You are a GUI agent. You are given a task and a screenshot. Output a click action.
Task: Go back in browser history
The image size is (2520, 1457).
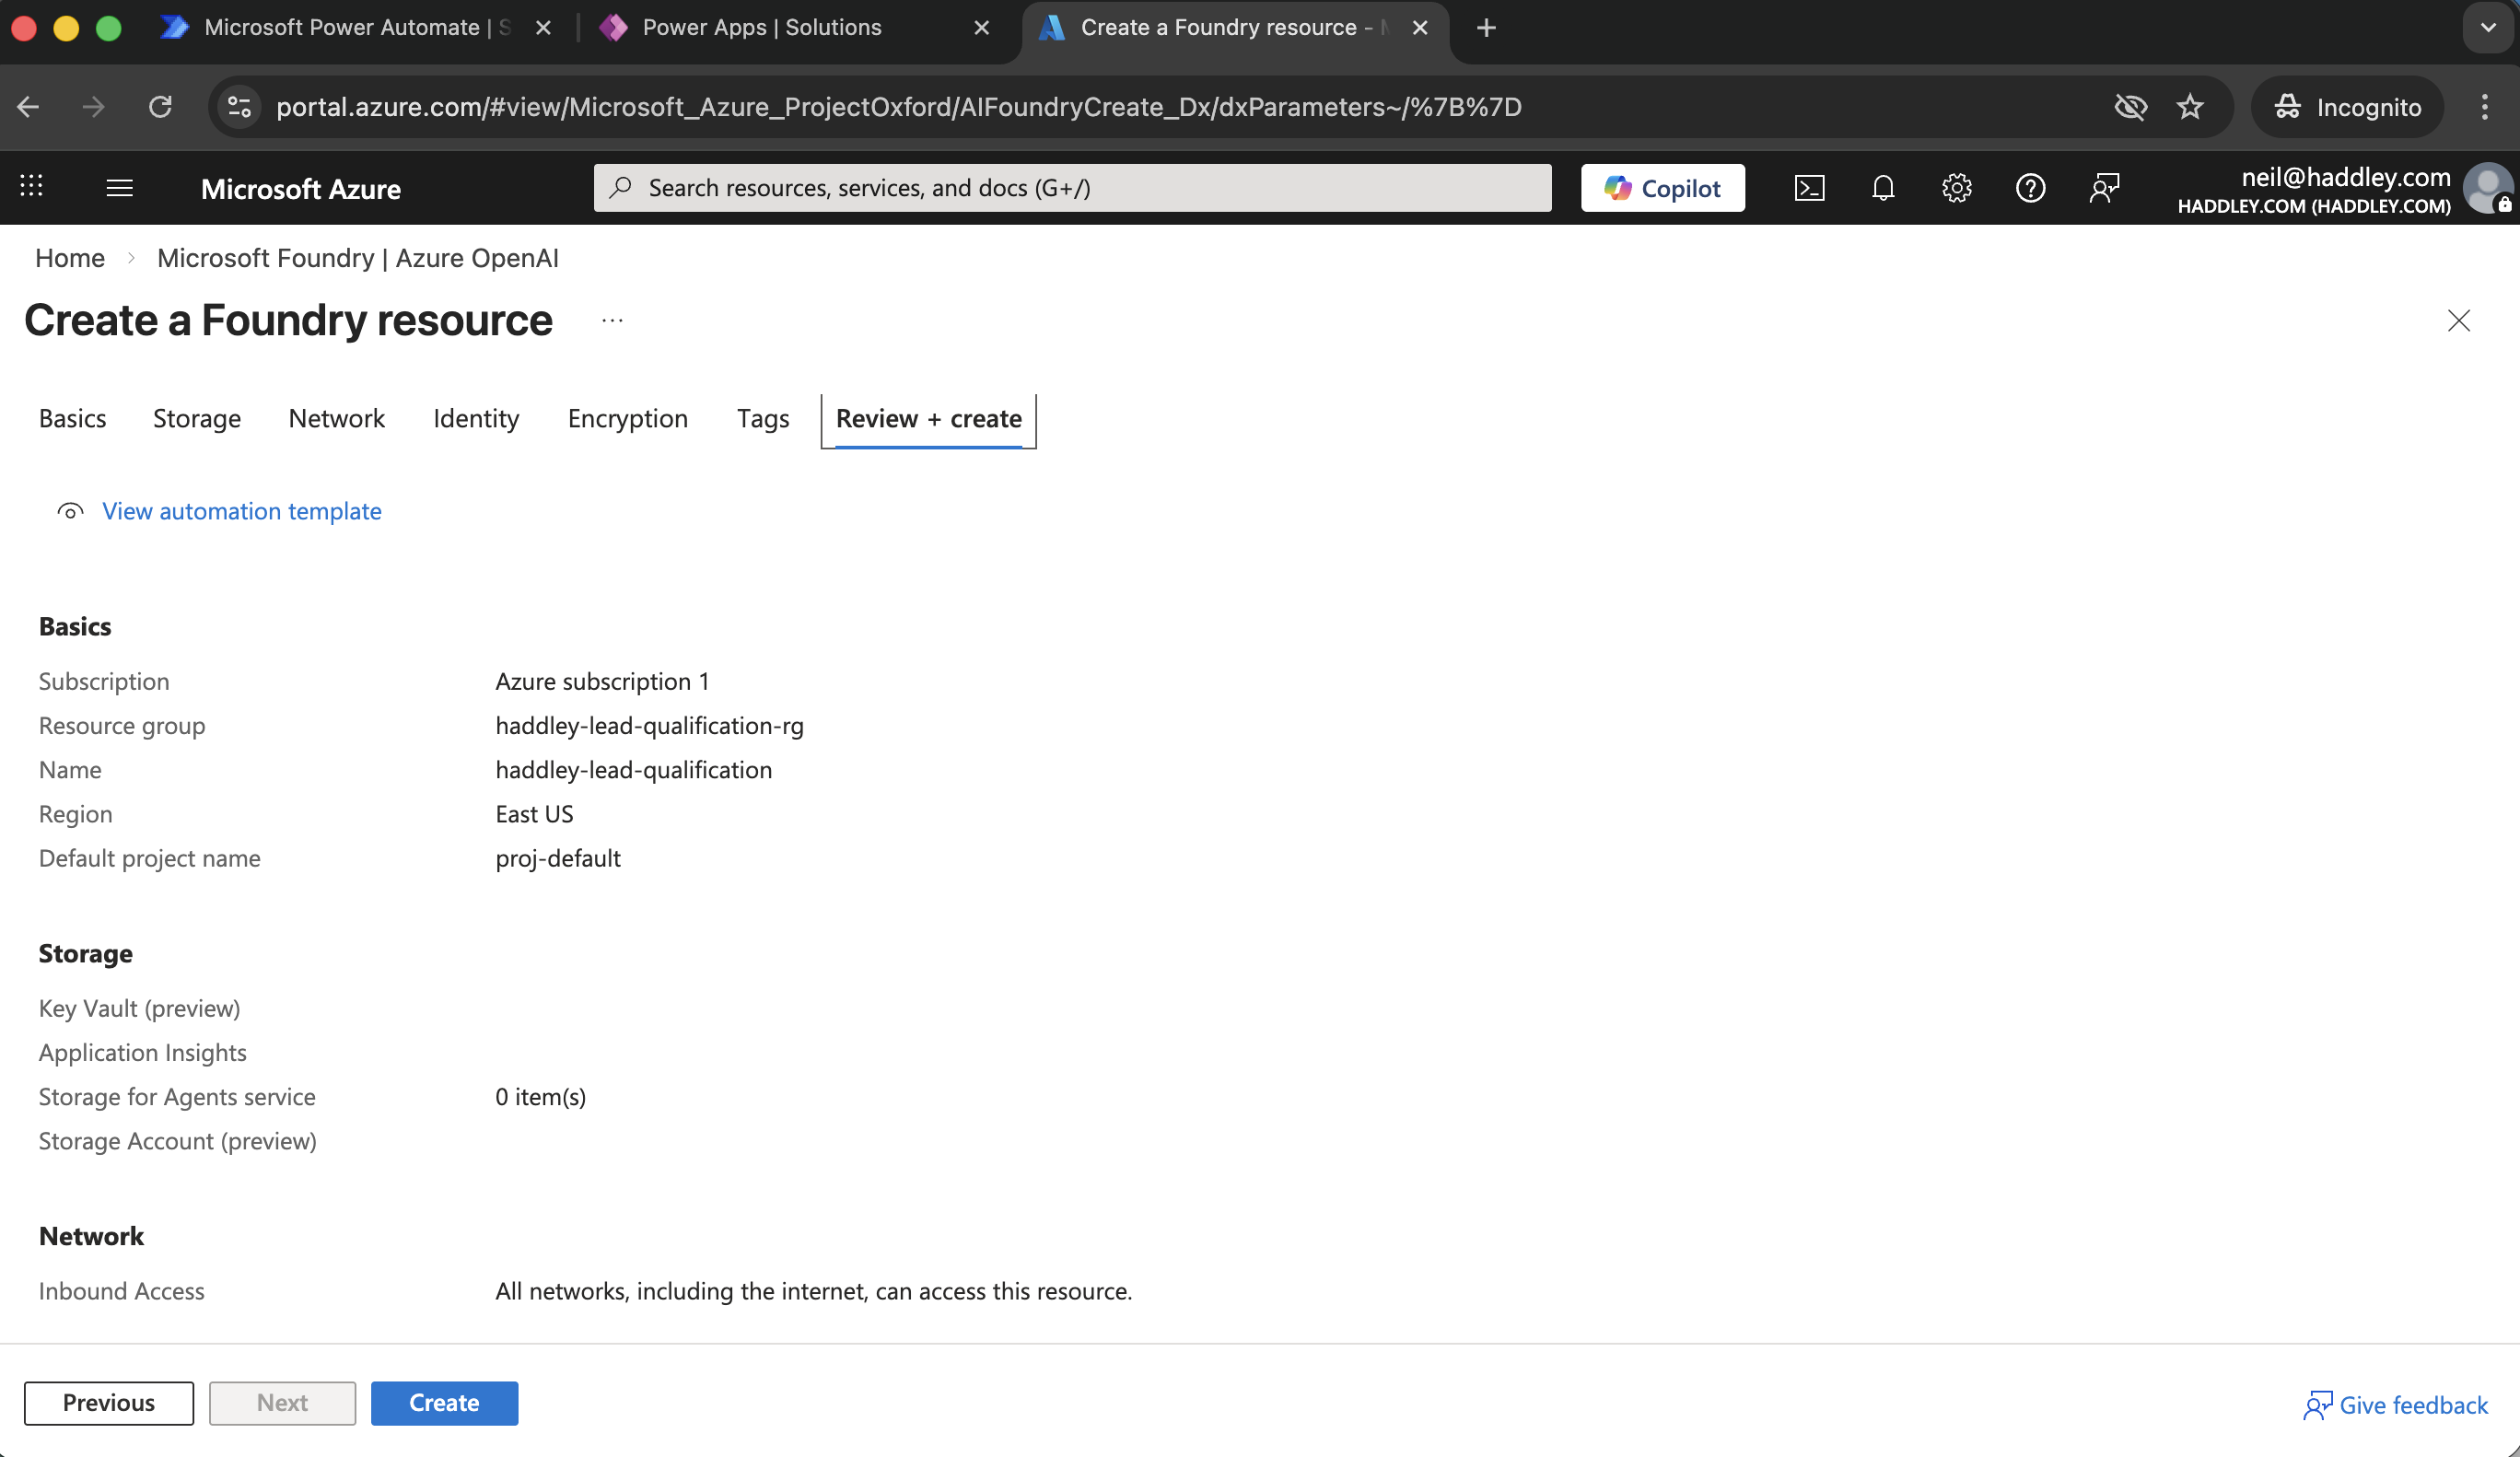point(28,107)
